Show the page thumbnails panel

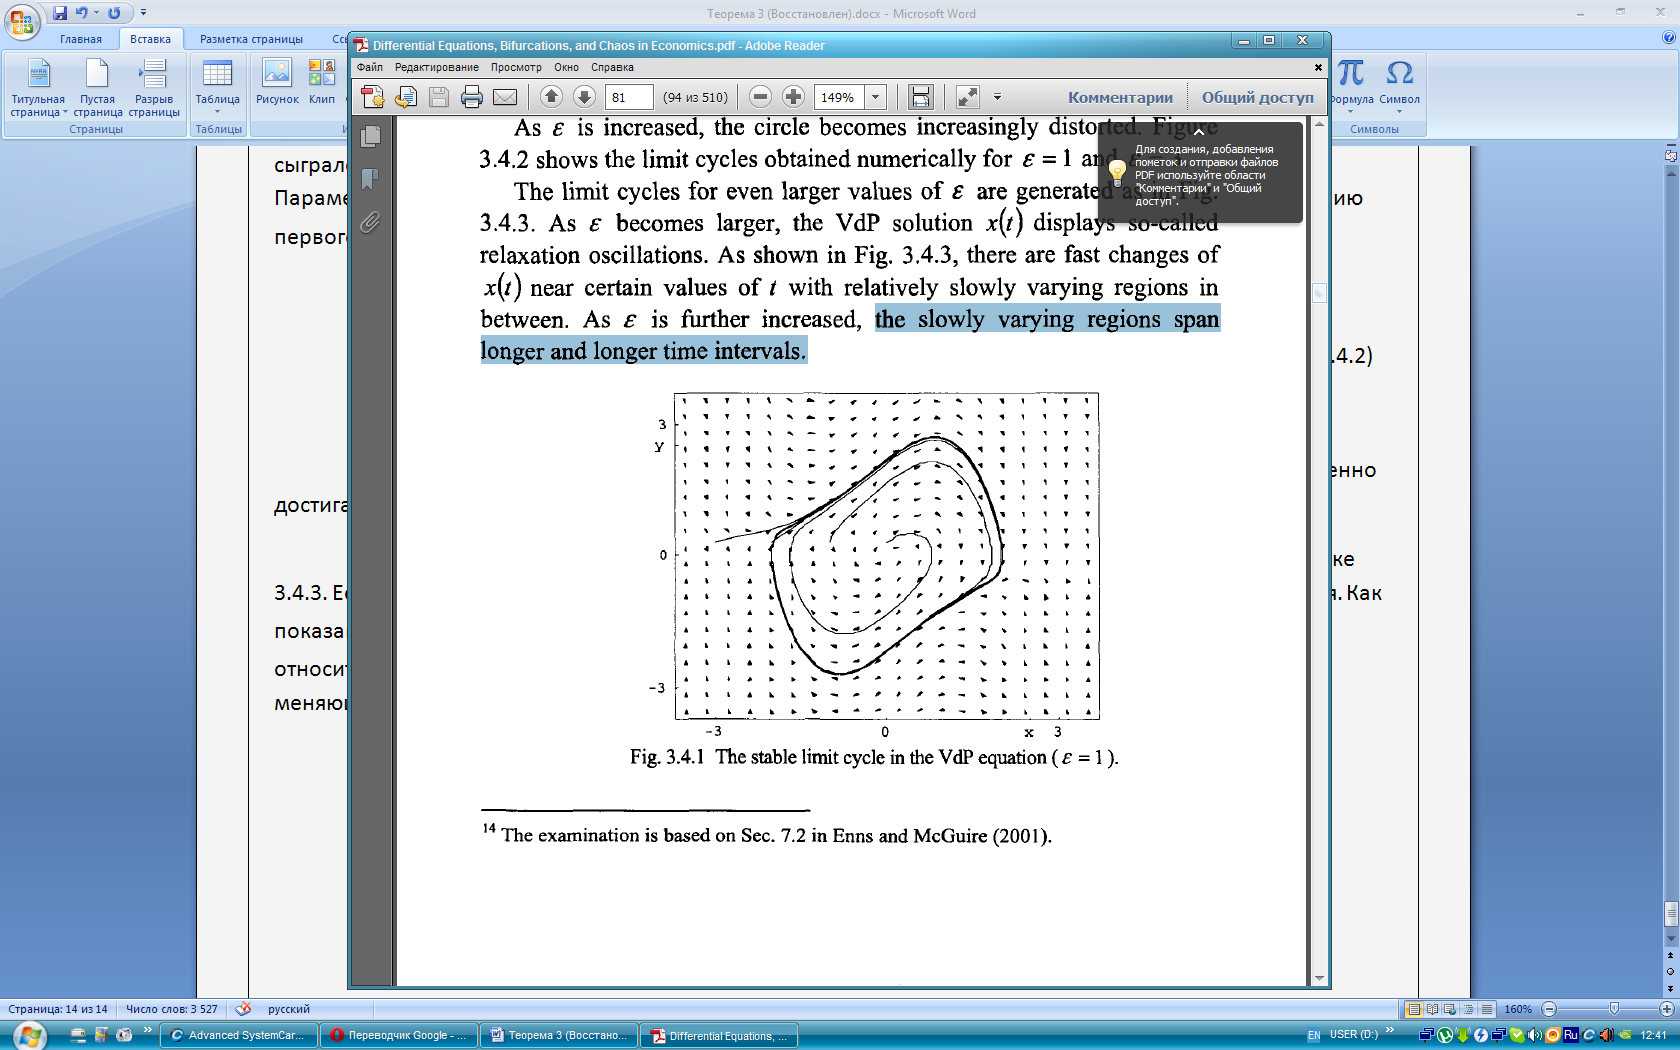[x=370, y=136]
